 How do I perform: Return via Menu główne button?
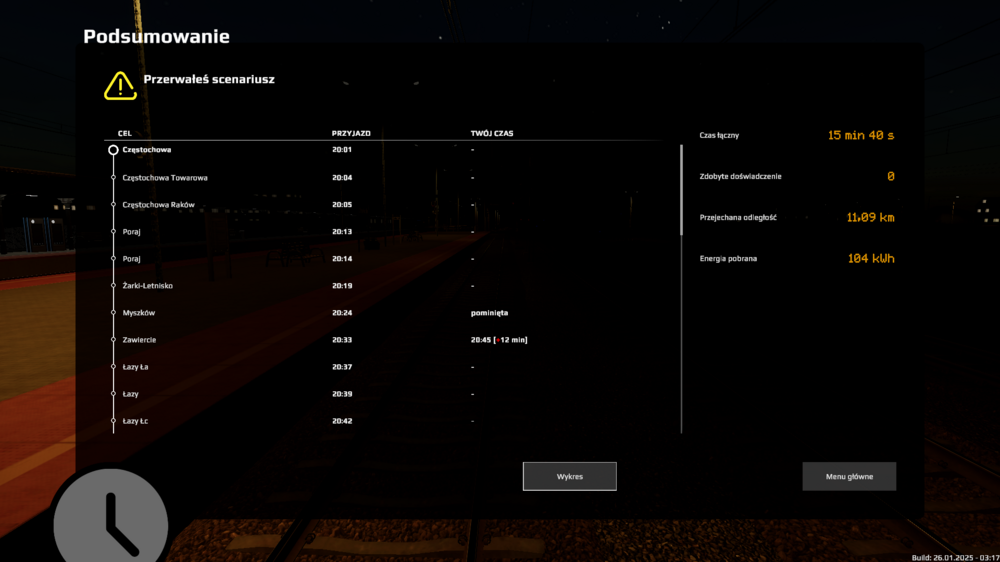point(849,477)
